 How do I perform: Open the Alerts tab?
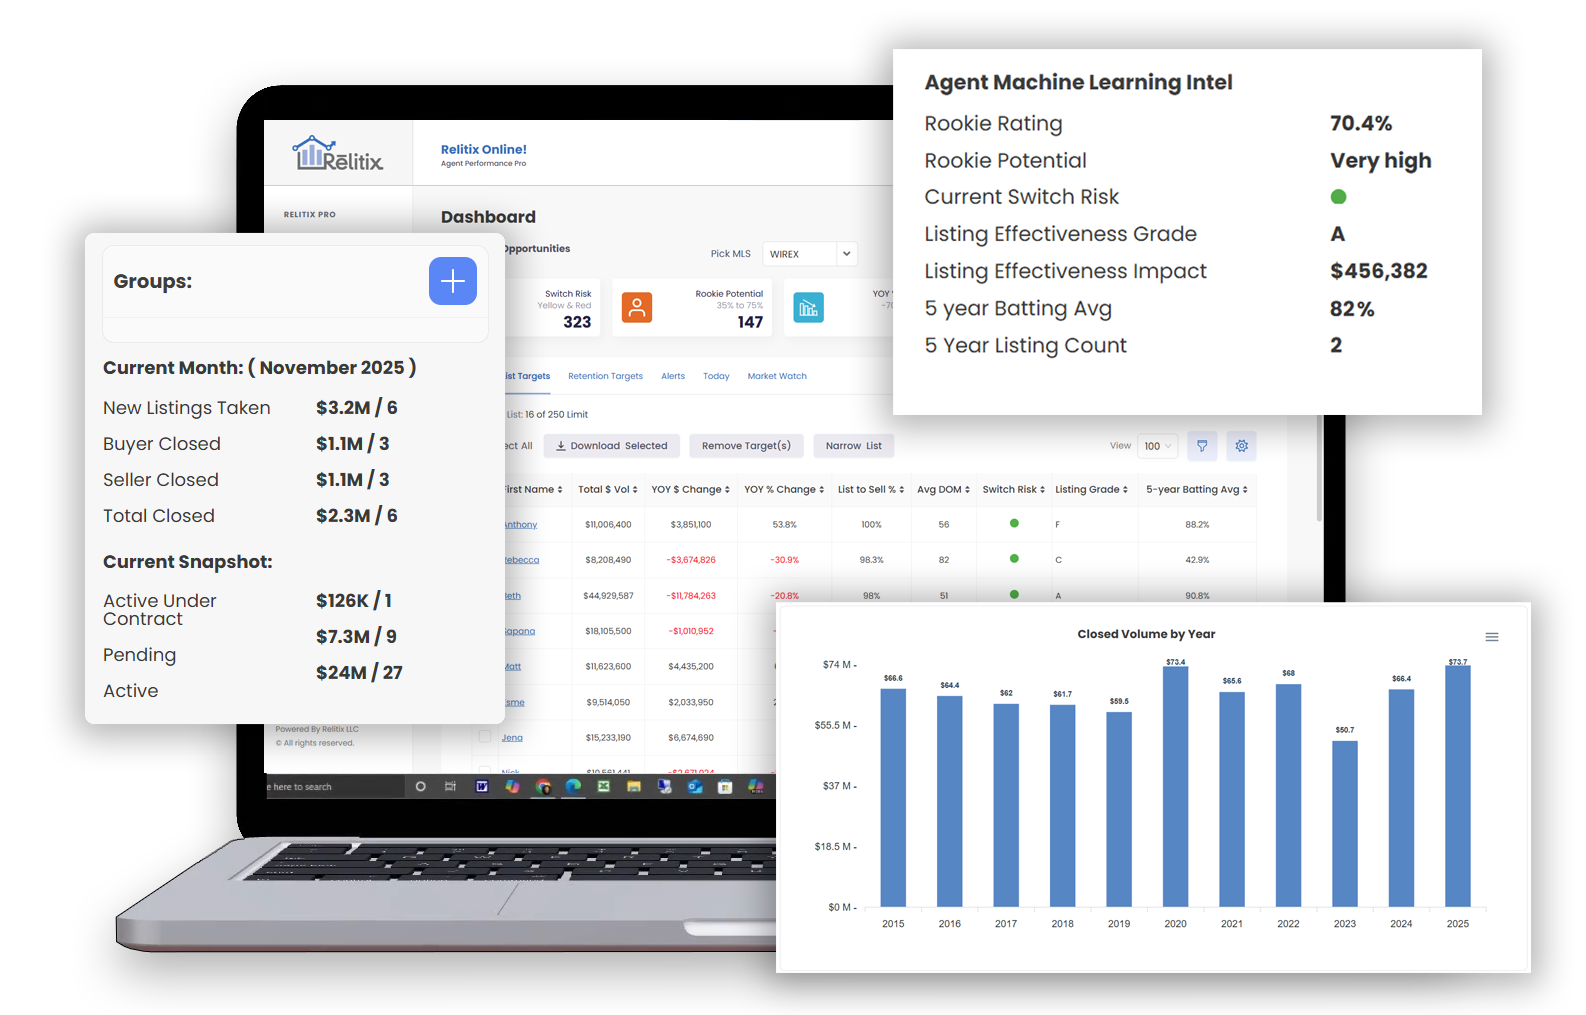[x=673, y=377]
